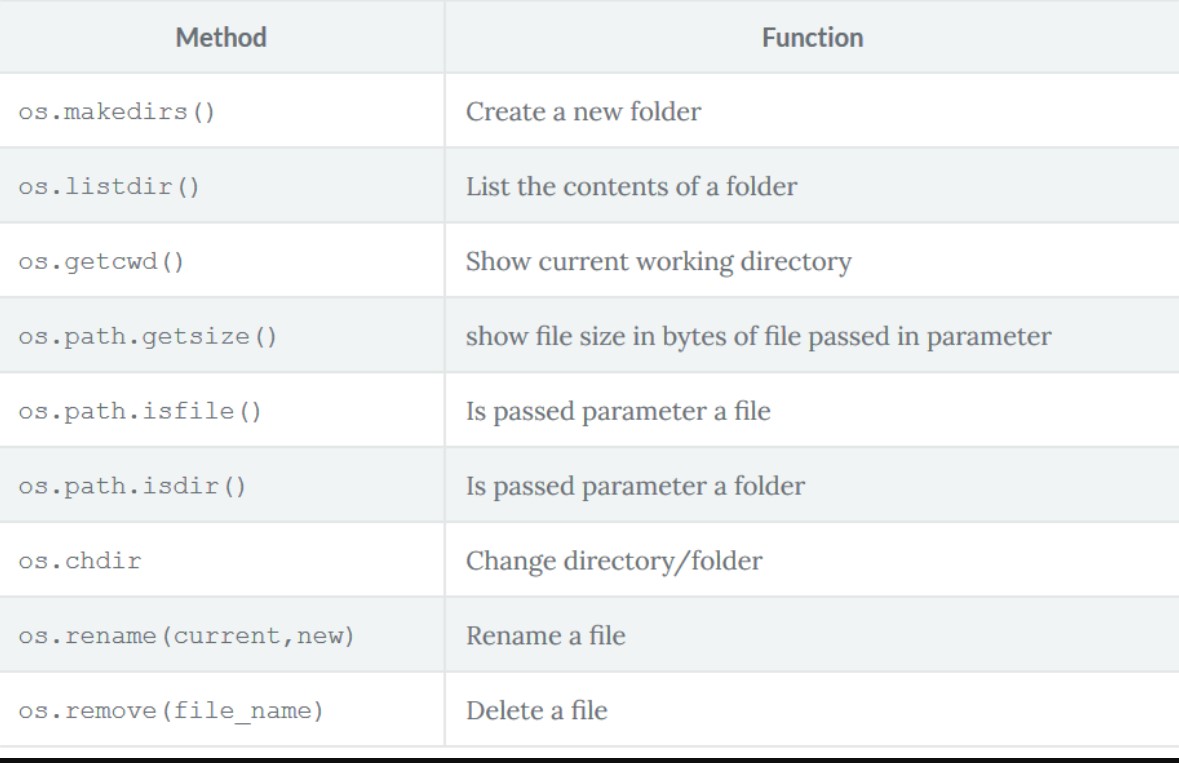
Task: Click the os.makedirs() method cell
Action: click(x=117, y=111)
